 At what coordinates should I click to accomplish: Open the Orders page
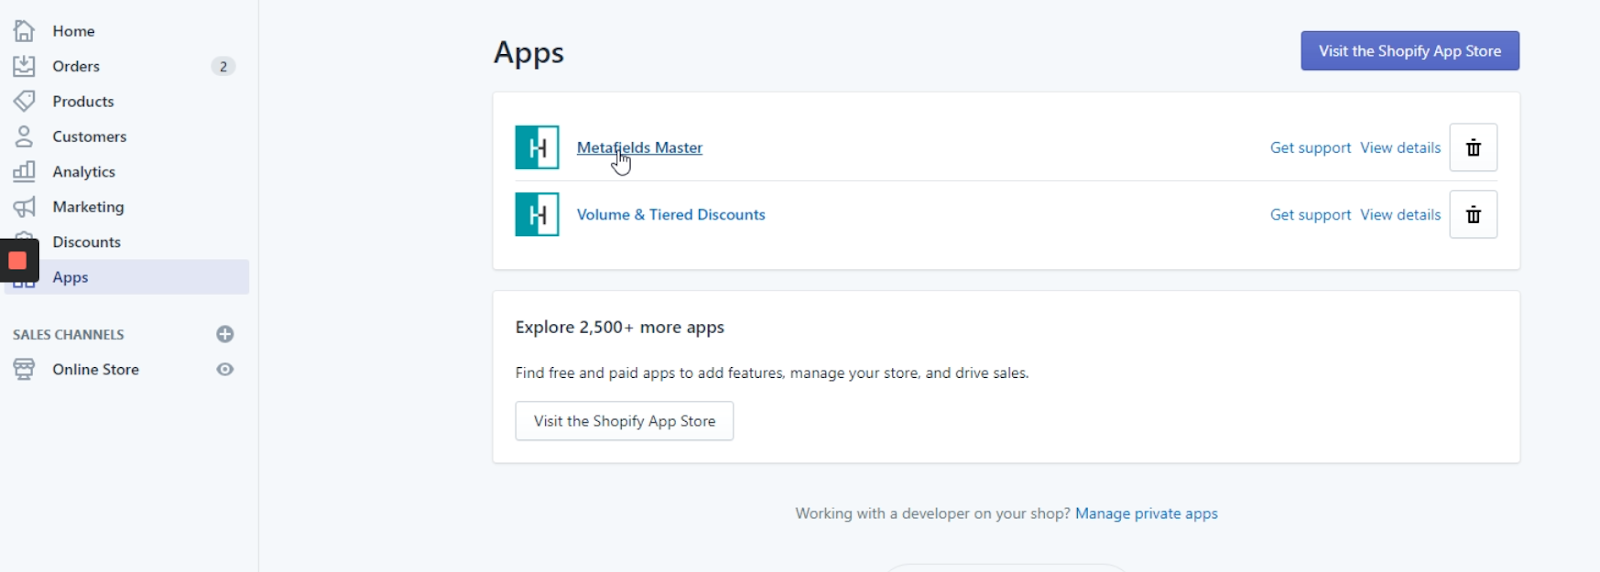76,66
